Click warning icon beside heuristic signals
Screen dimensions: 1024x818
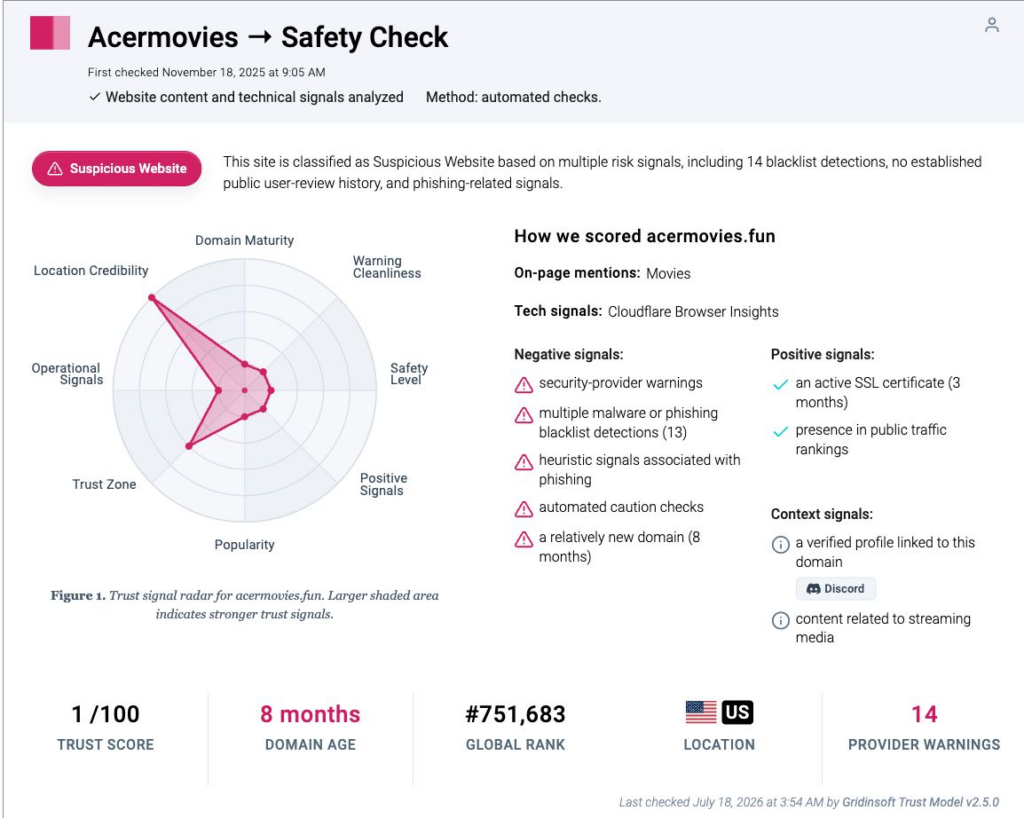click(524, 462)
